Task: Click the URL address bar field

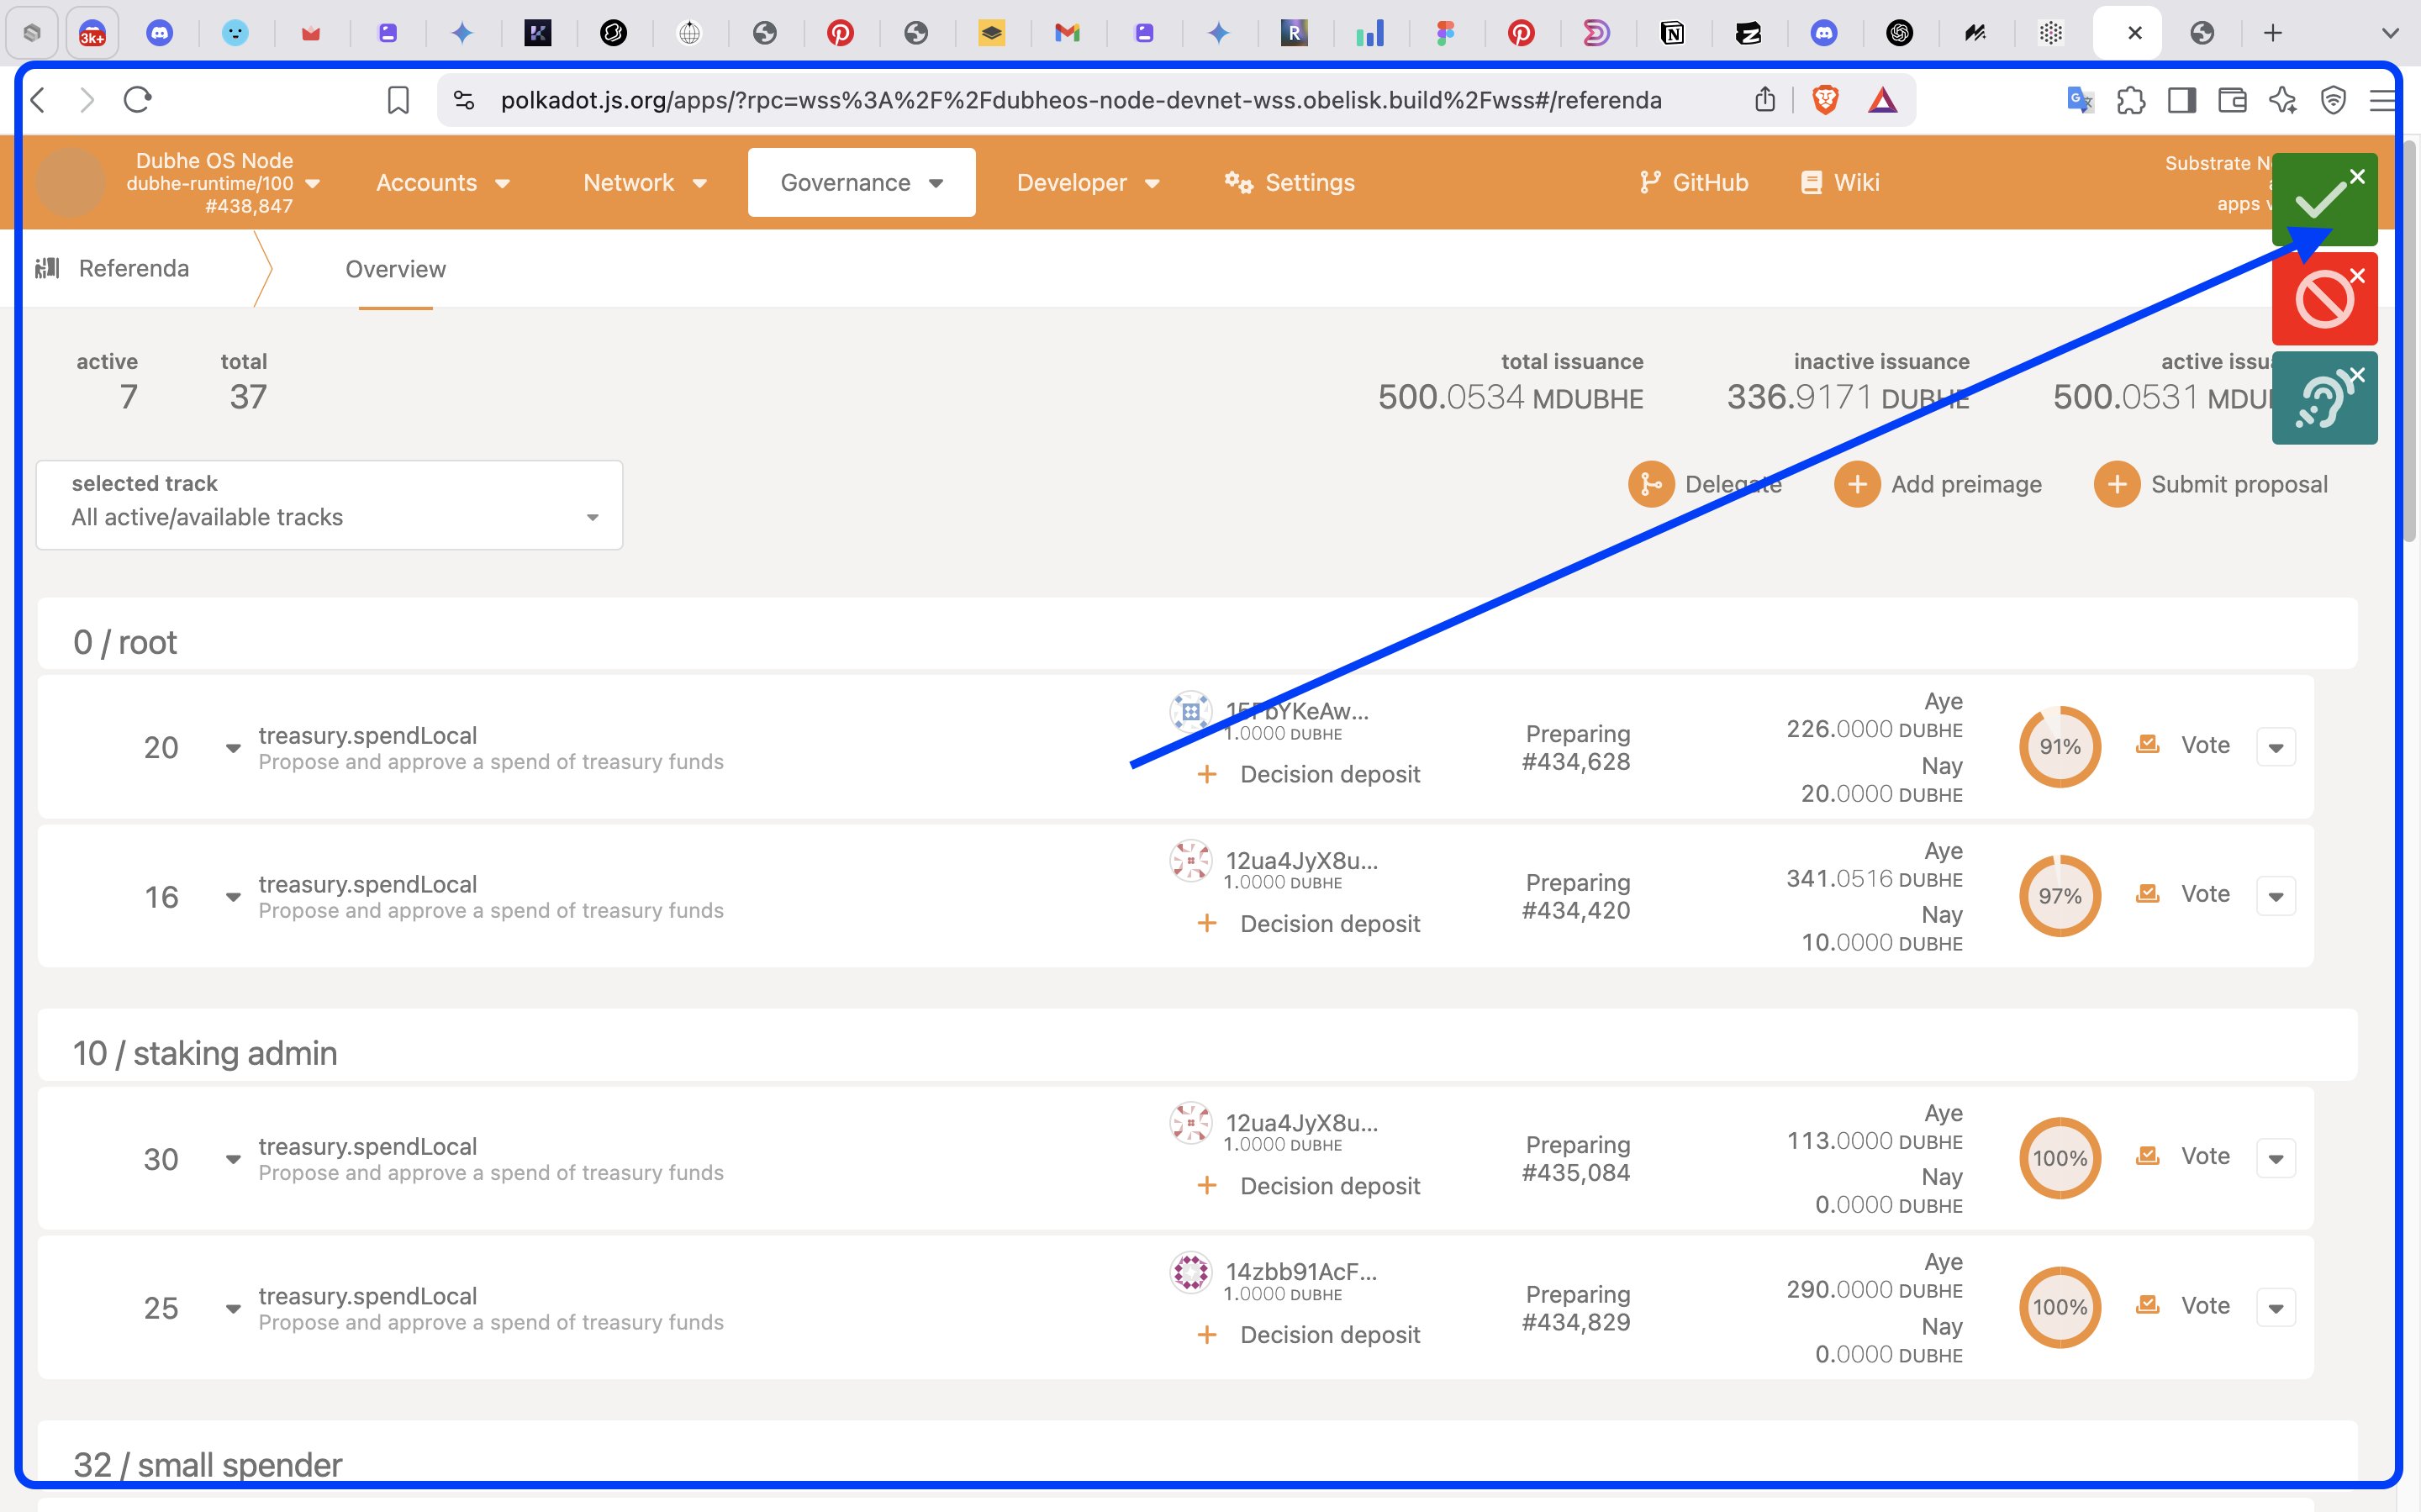Action: [1080, 100]
